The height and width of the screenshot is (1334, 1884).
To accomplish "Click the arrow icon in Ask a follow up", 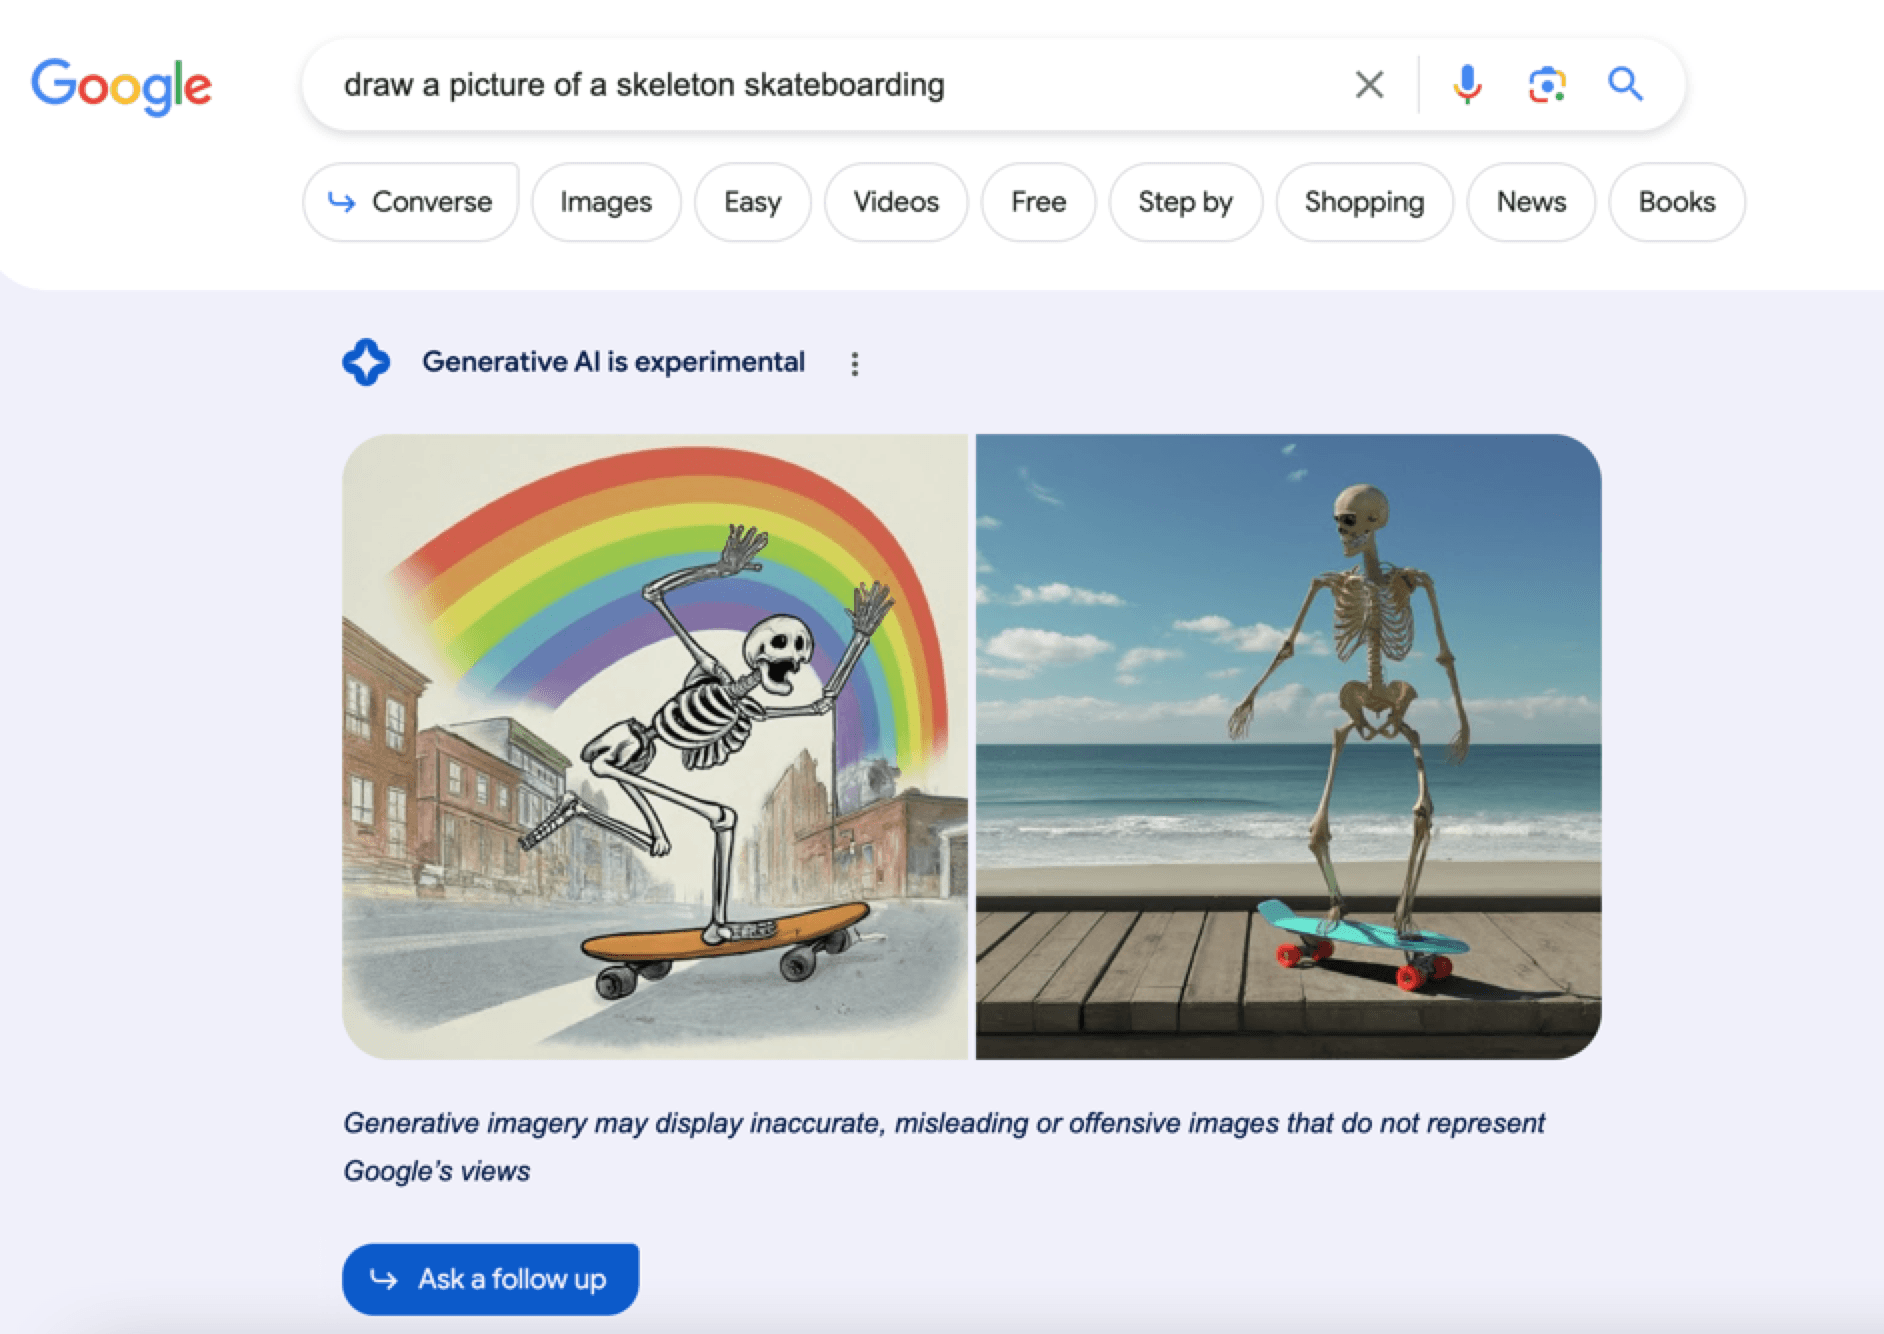I will (x=384, y=1277).
